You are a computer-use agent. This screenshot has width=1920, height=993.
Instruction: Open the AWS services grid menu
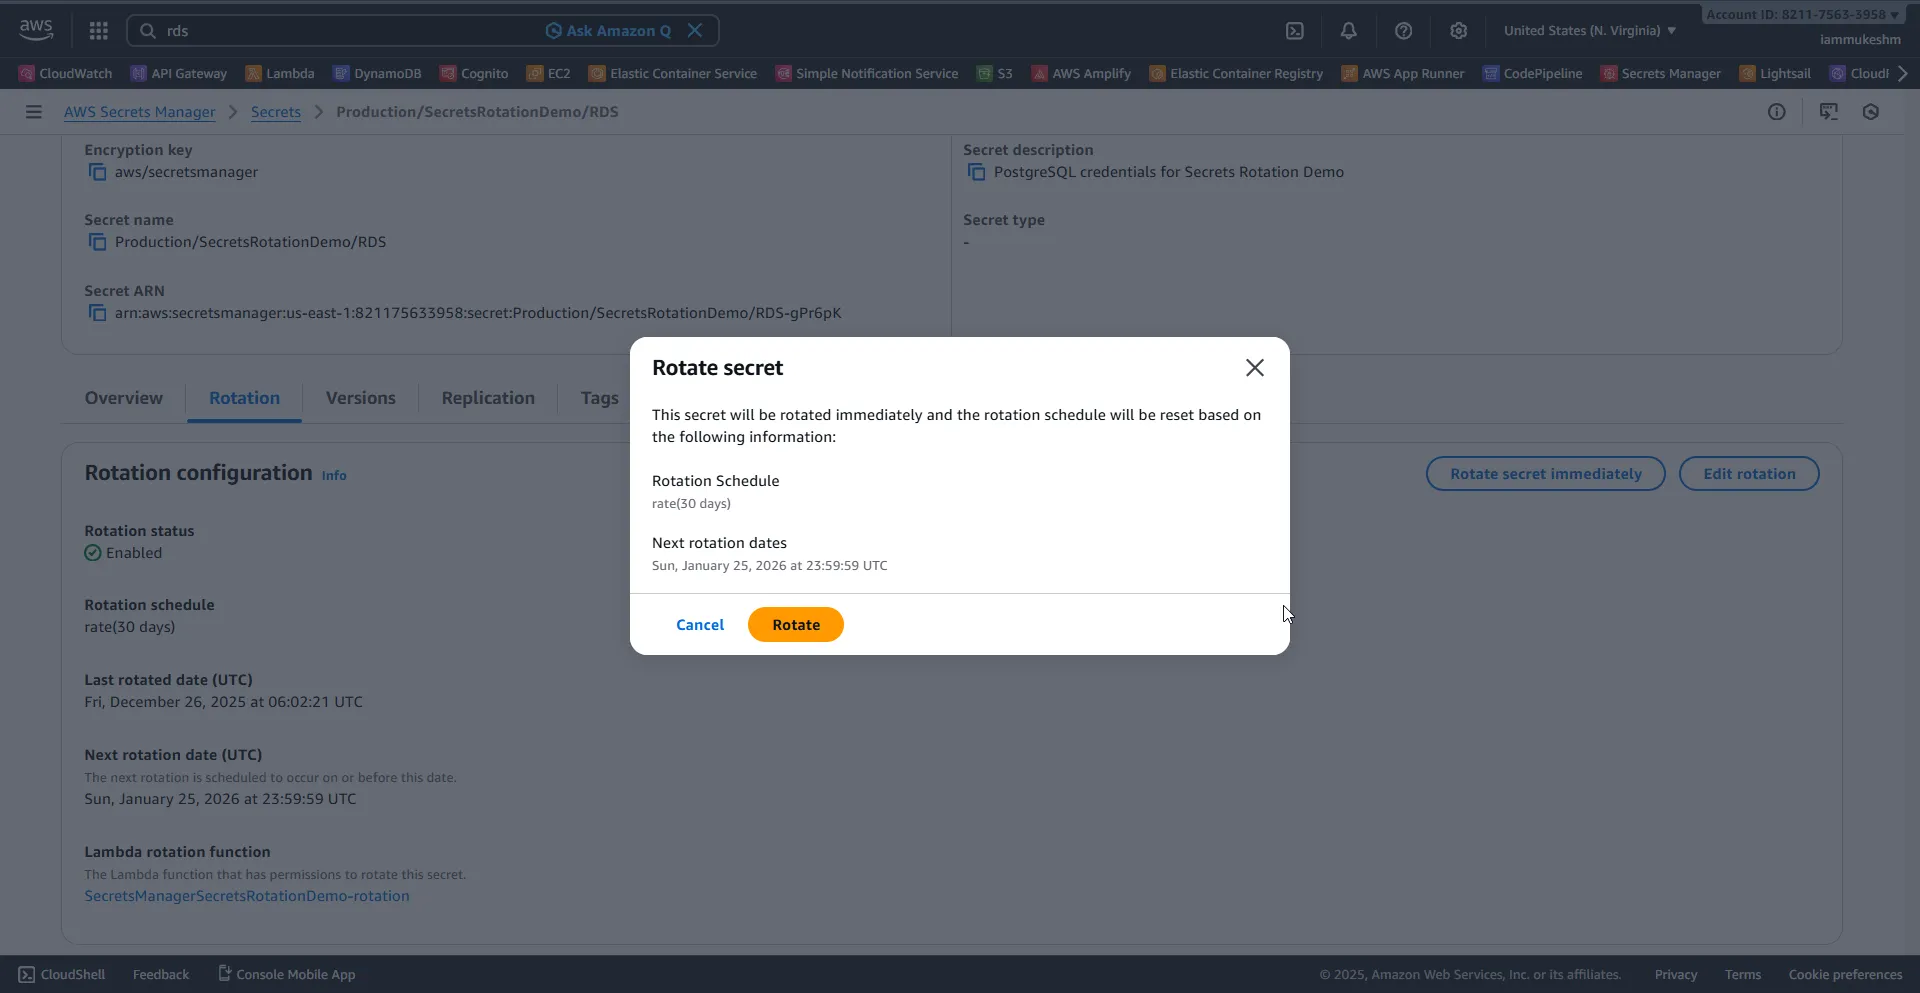click(x=97, y=30)
